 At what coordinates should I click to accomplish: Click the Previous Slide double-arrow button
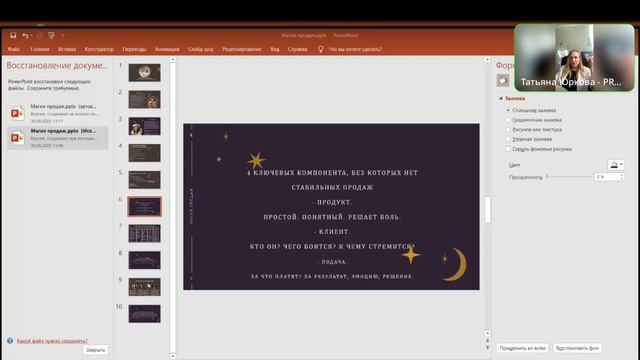pyautogui.click(x=487, y=340)
